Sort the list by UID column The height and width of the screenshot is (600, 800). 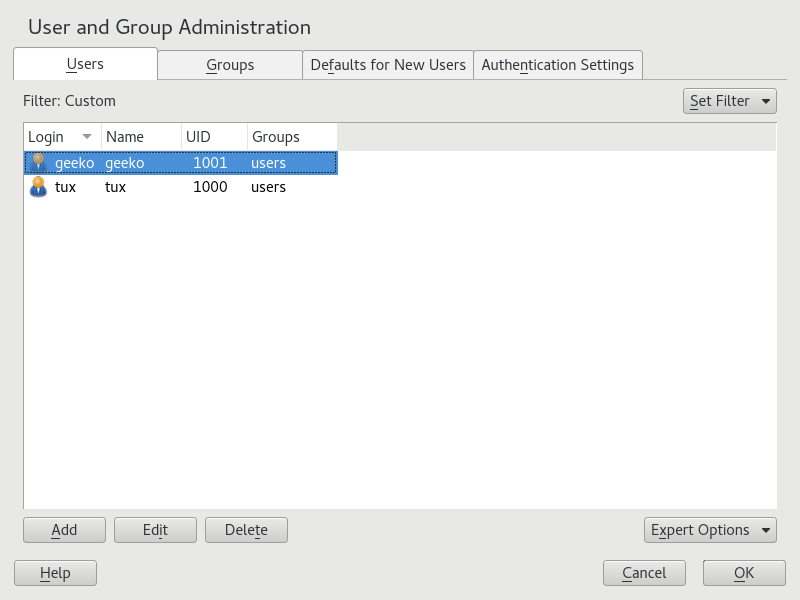pos(213,137)
